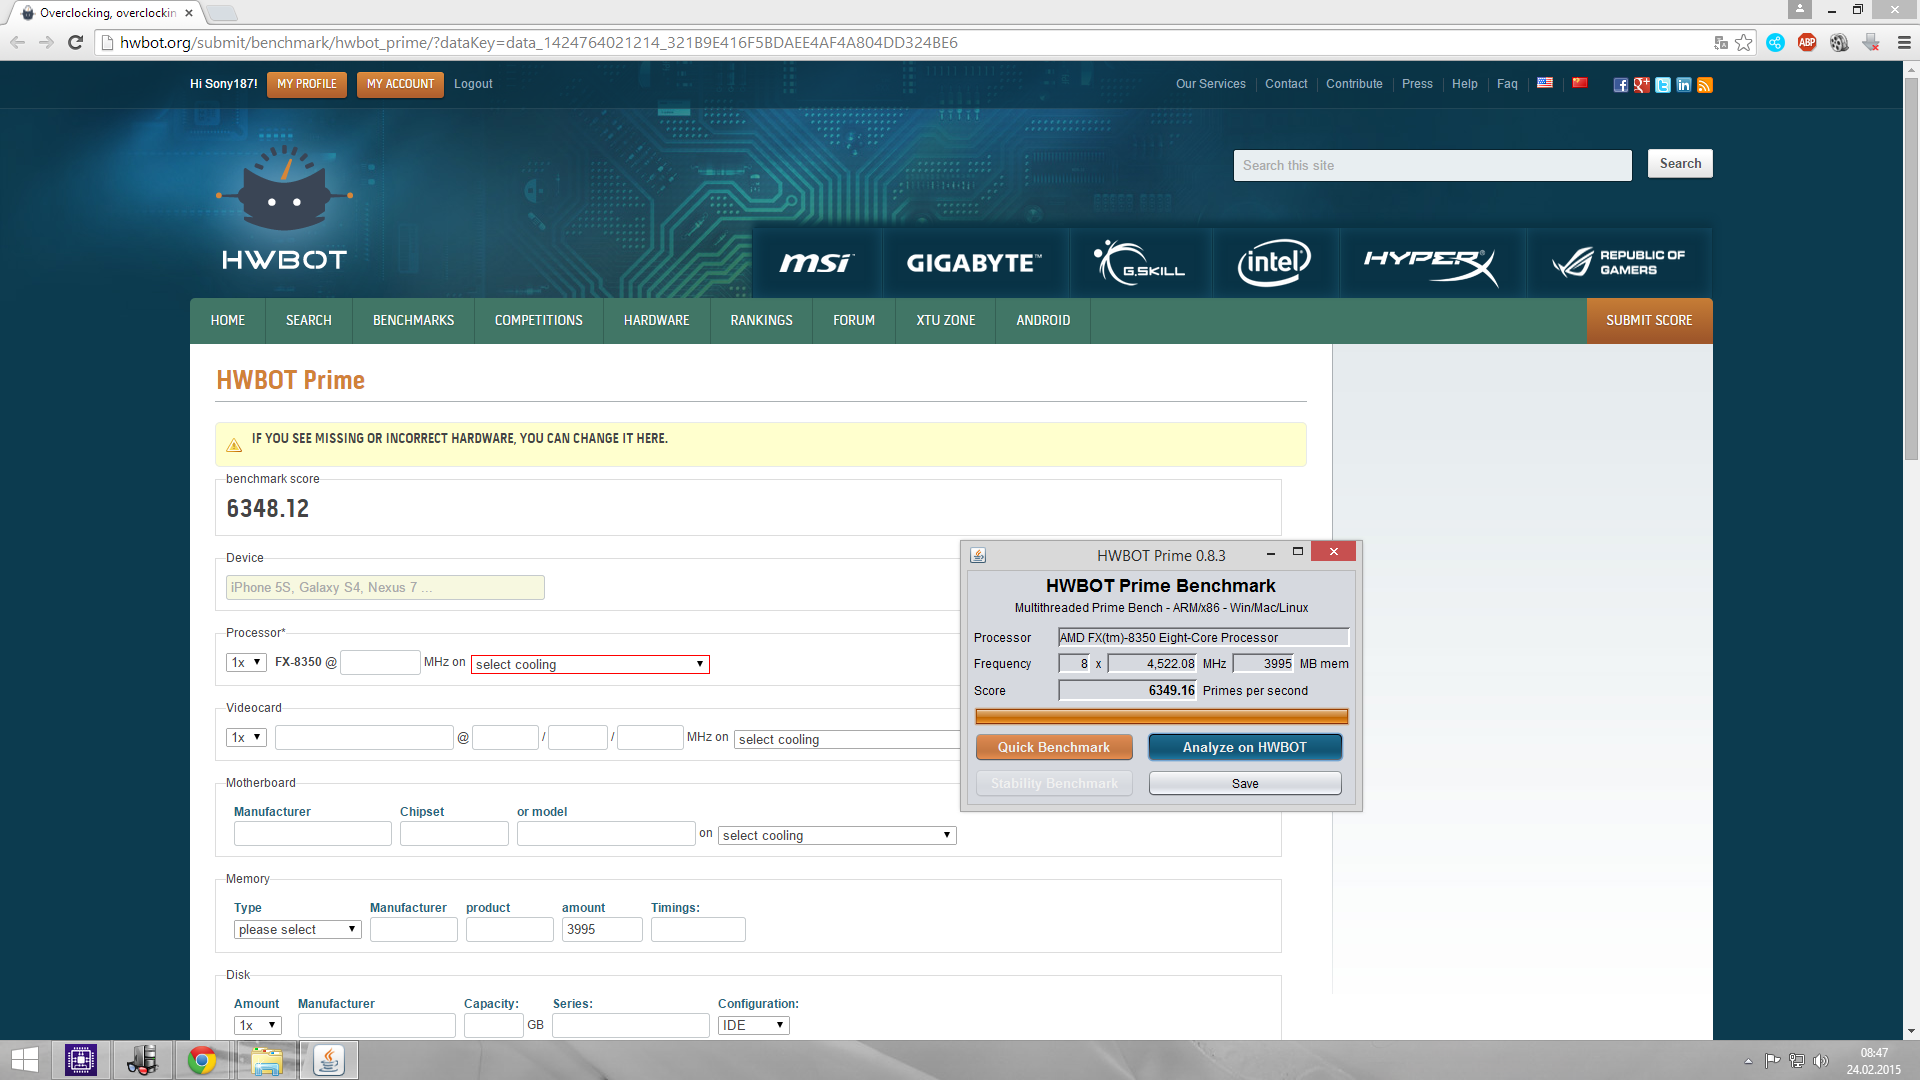The height and width of the screenshot is (1080, 1920).
Task: Open the MSI sponsor logo
Action: point(816,263)
